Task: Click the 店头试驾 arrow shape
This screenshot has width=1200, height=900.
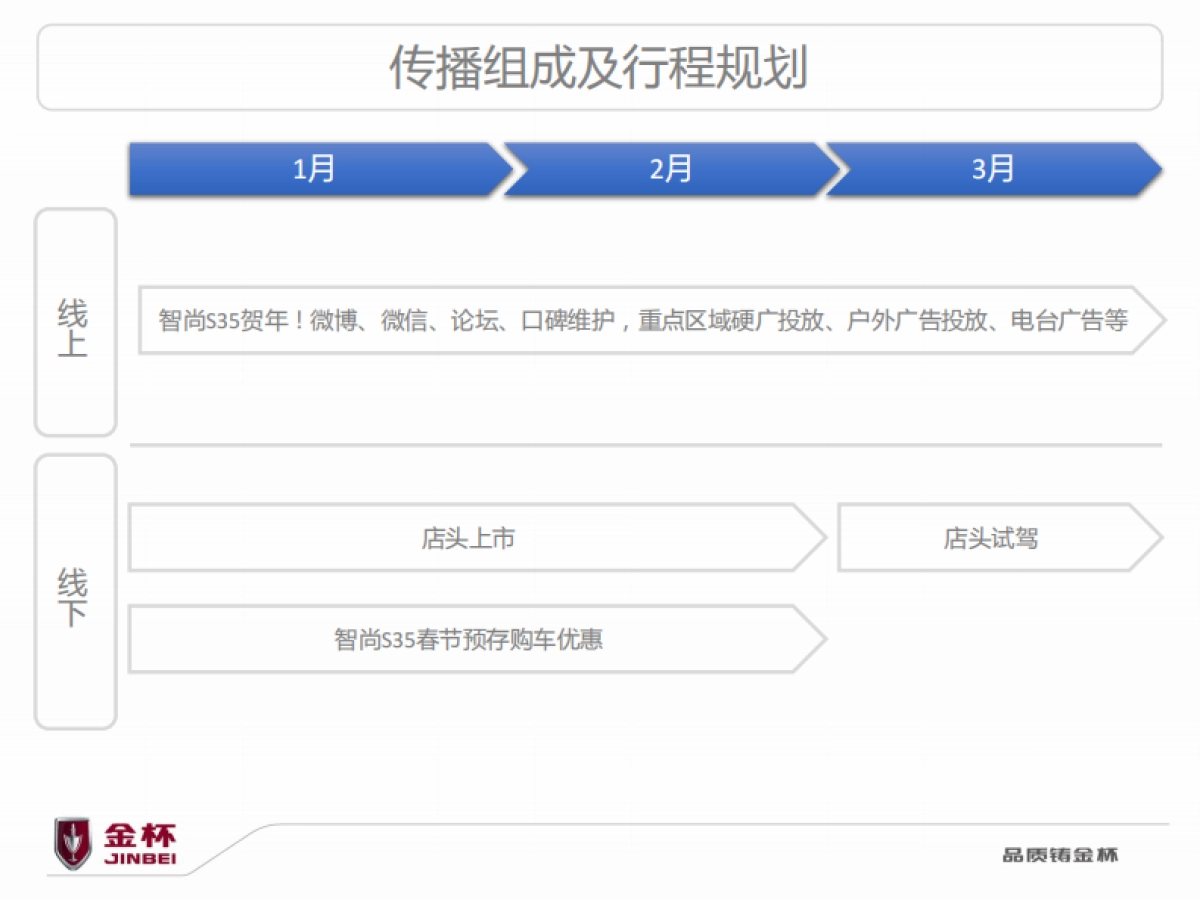Action: tap(993, 538)
